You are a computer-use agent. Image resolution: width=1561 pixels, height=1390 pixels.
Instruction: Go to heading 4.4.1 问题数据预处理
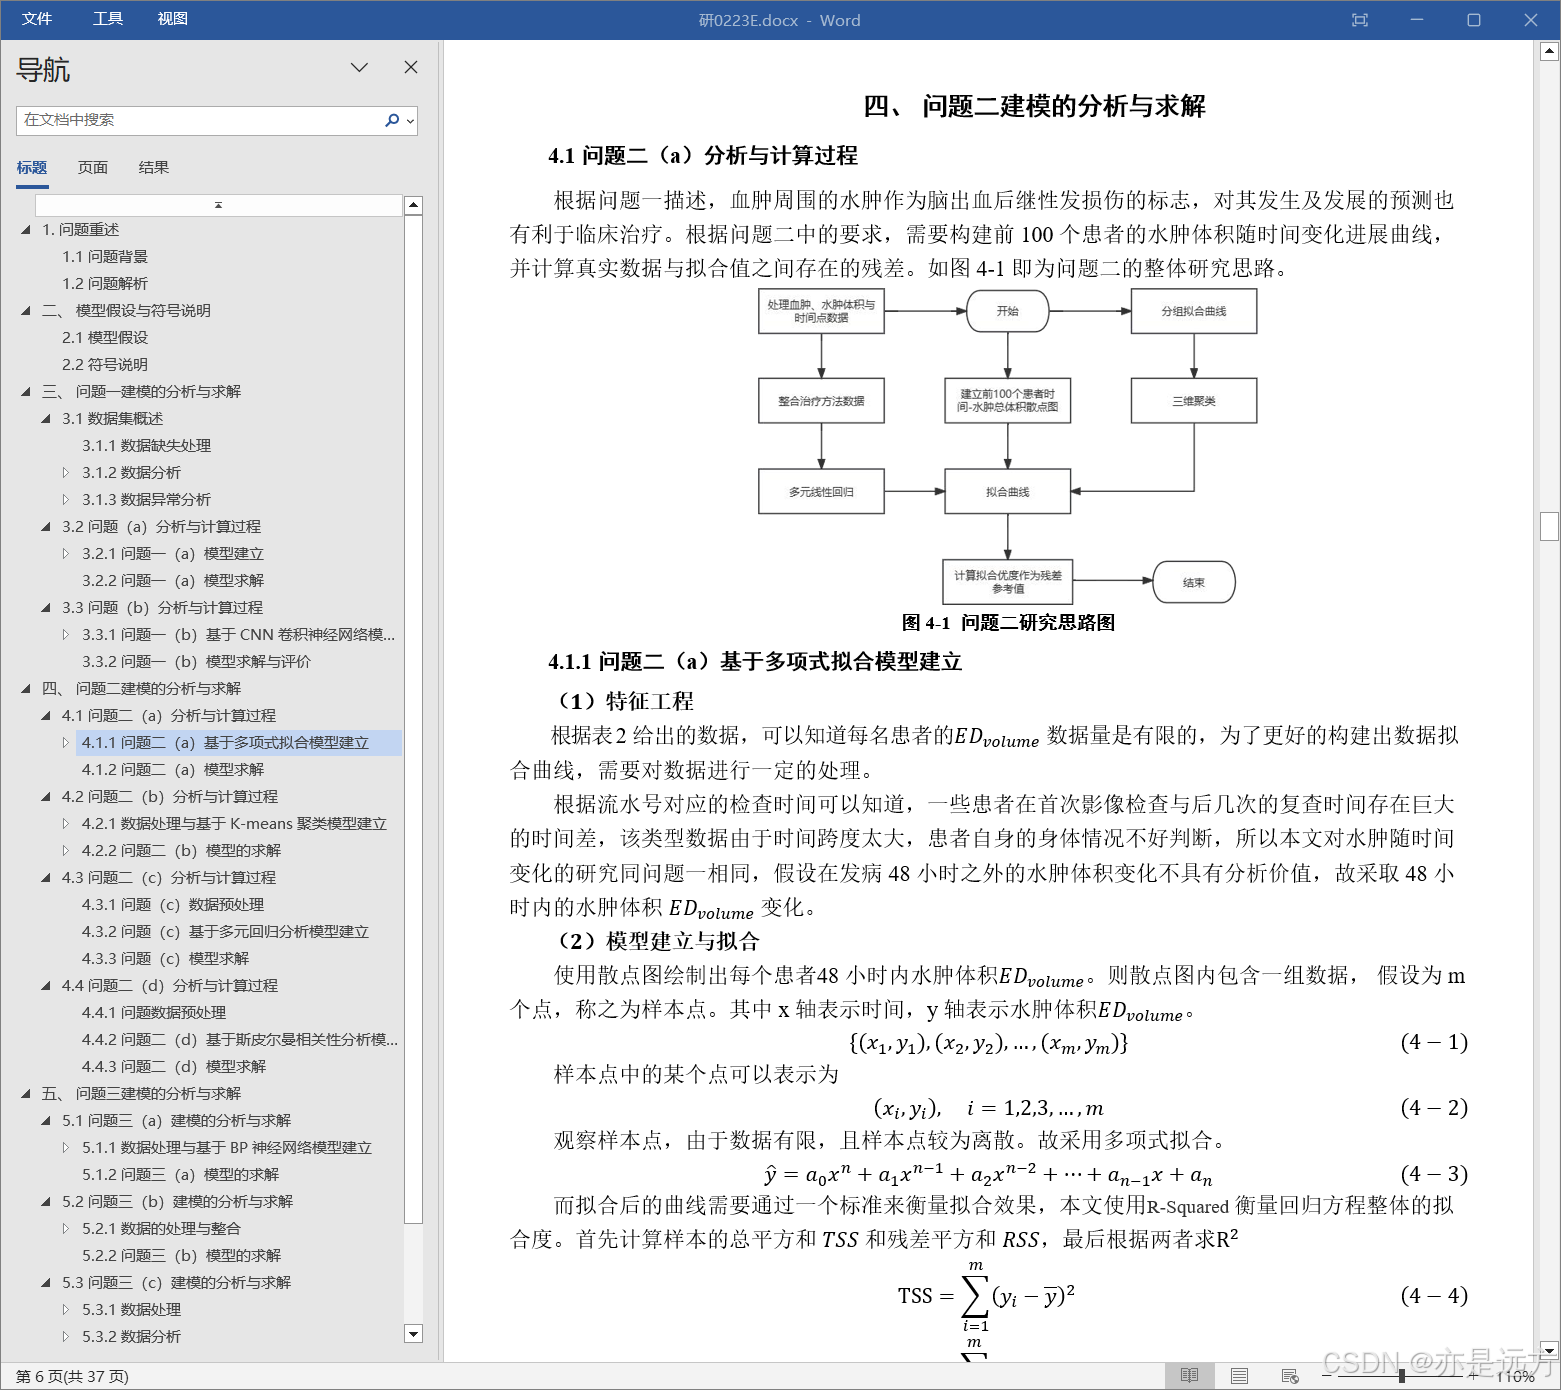(x=154, y=1013)
